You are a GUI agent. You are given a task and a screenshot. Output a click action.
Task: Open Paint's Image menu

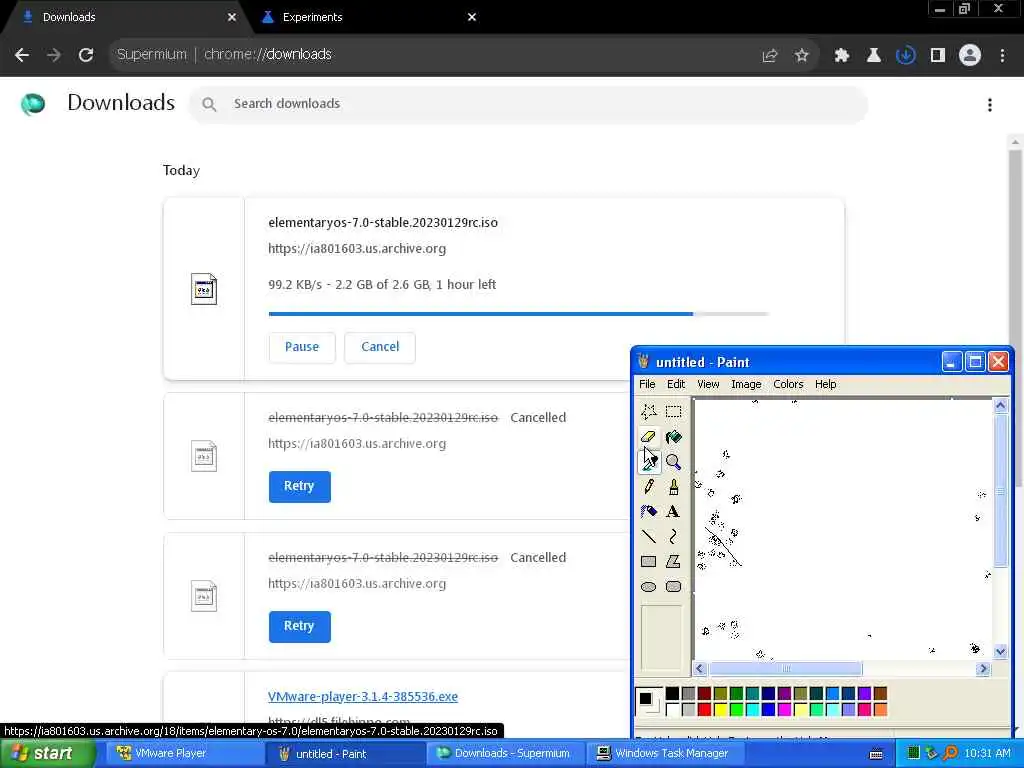click(746, 384)
